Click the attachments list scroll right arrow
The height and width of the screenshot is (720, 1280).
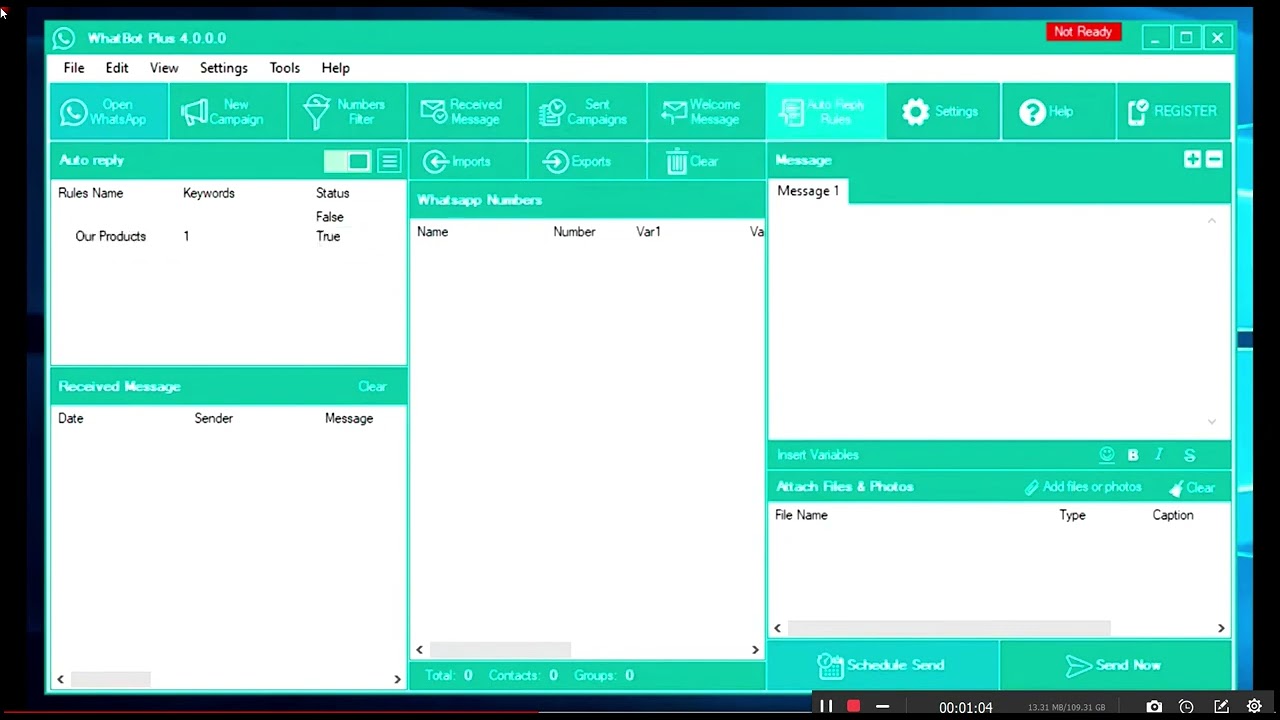[1221, 628]
